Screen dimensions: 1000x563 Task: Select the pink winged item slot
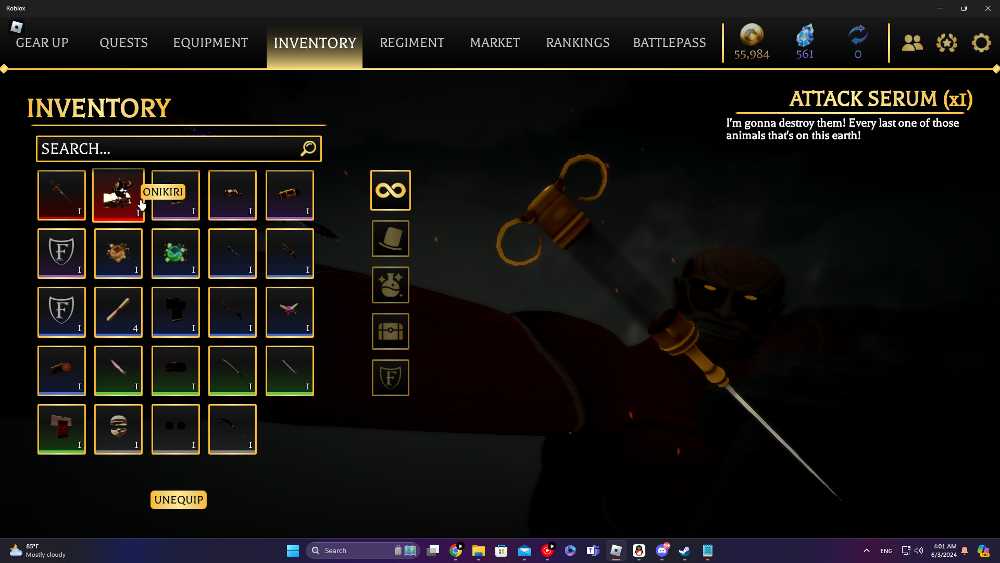[290, 312]
